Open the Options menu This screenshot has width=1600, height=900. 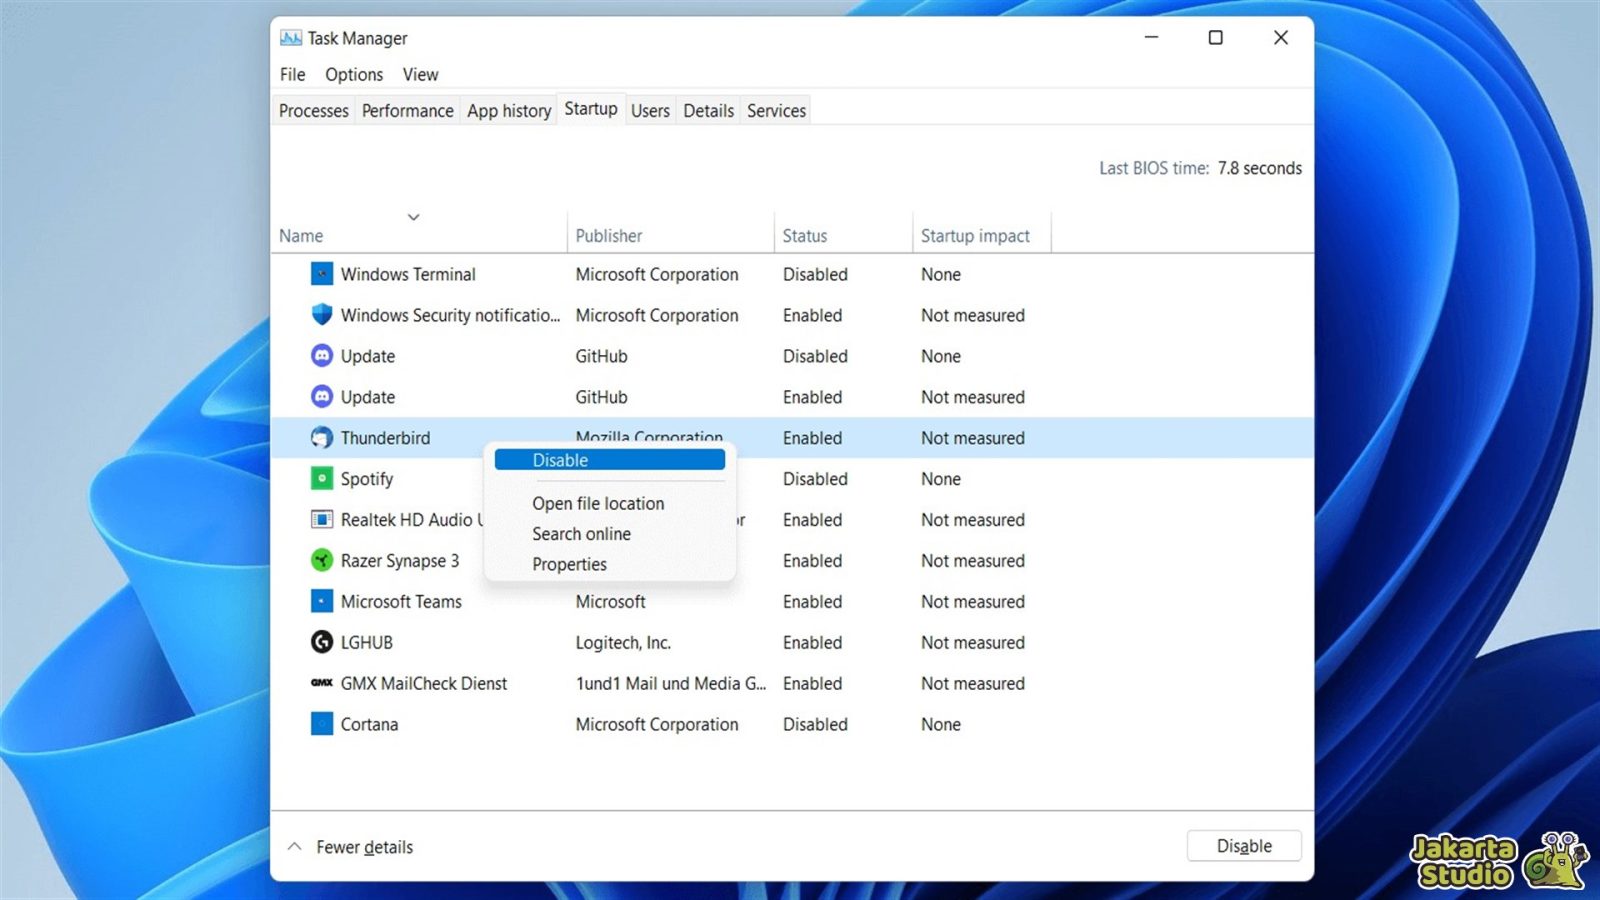[353, 74]
